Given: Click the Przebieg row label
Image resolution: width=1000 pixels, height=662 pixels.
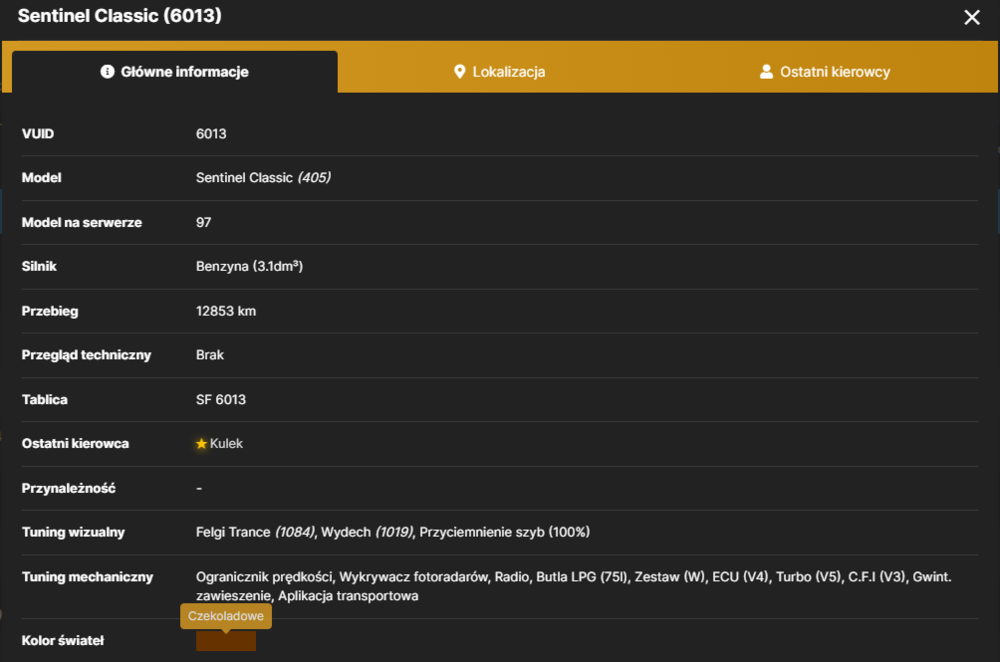Looking at the screenshot, I should click(50, 311).
